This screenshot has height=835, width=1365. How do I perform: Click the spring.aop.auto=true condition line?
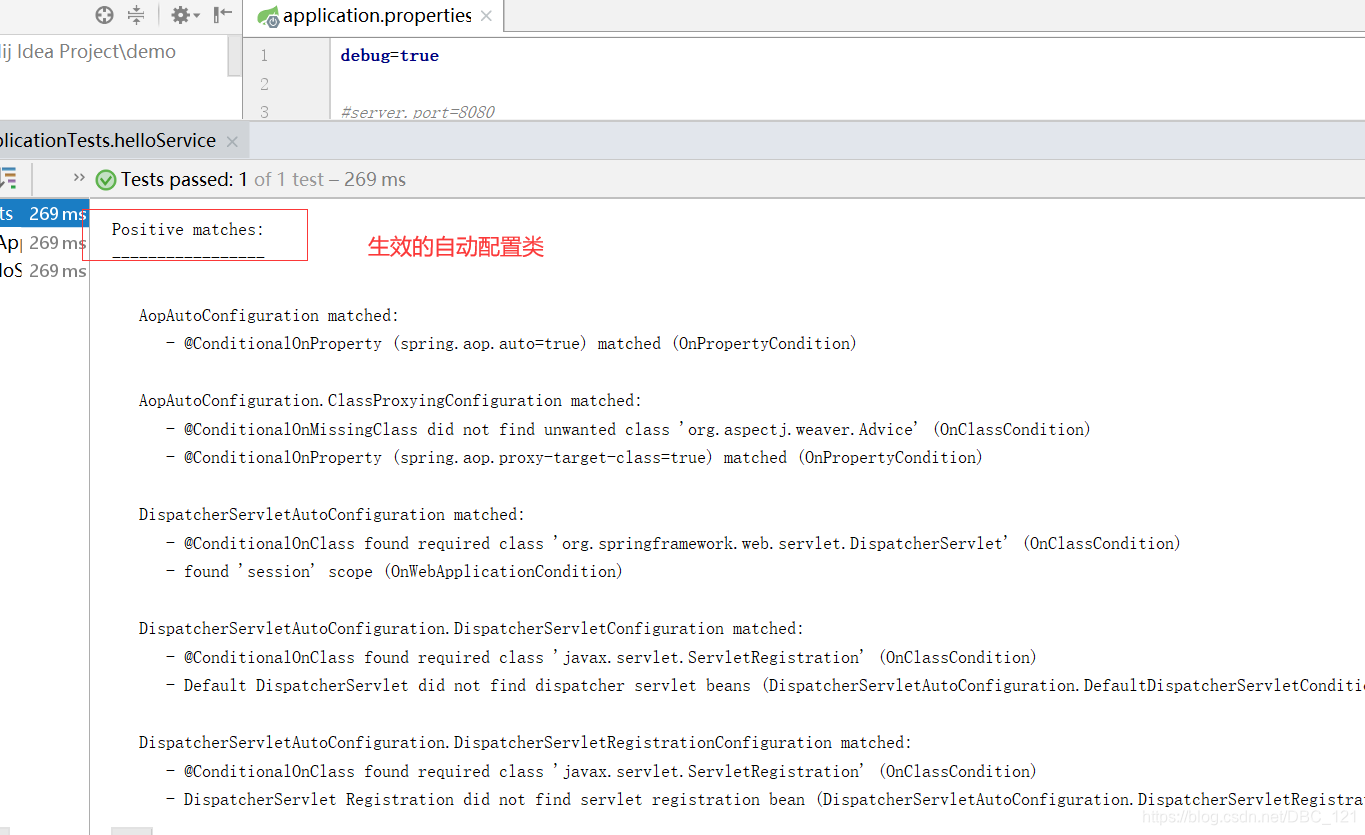pyautogui.click(x=511, y=344)
